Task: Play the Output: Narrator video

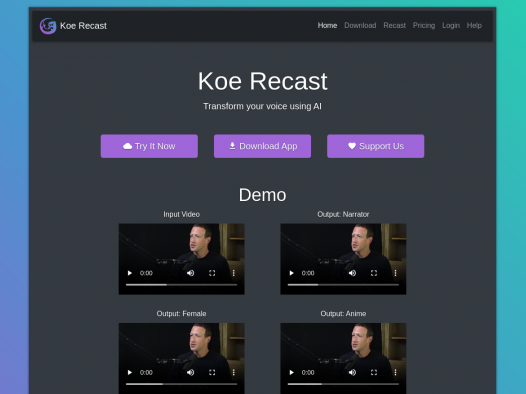Action: click(292, 273)
